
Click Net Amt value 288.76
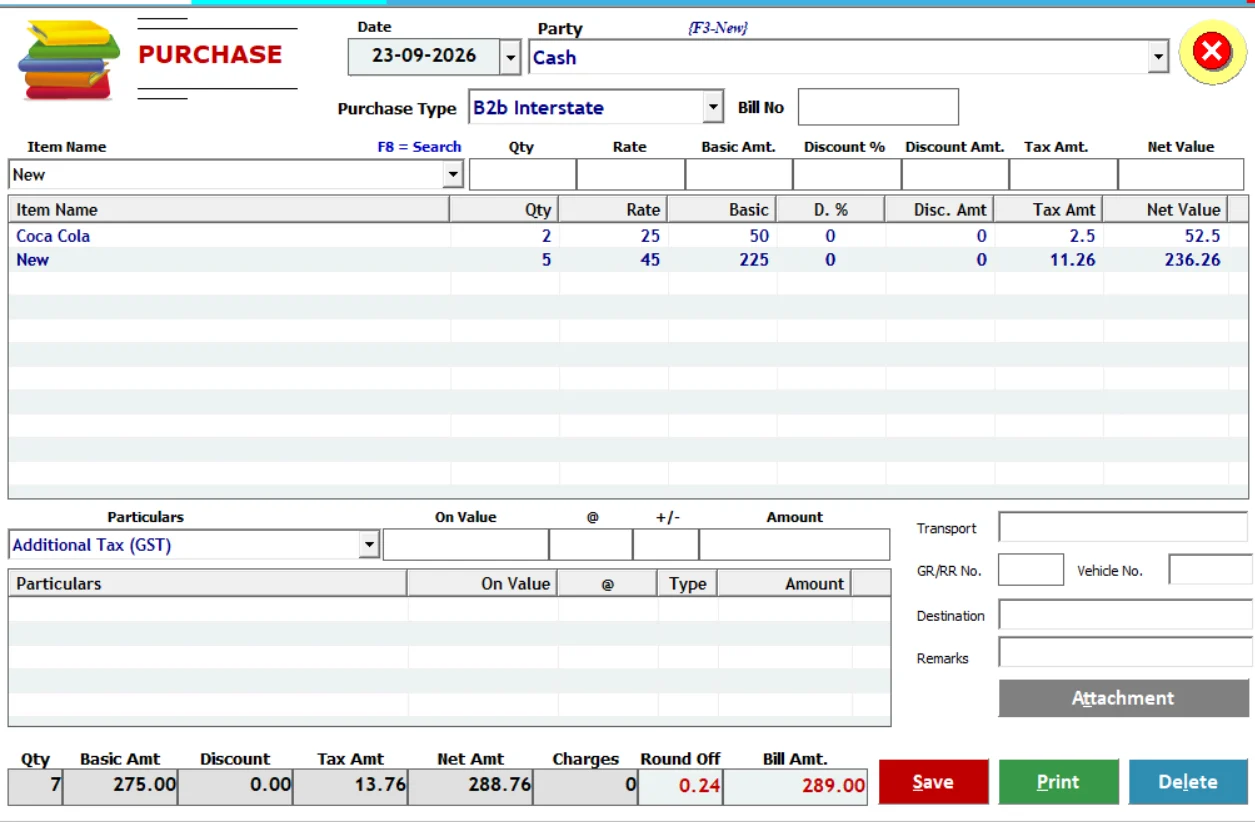click(x=471, y=785)
